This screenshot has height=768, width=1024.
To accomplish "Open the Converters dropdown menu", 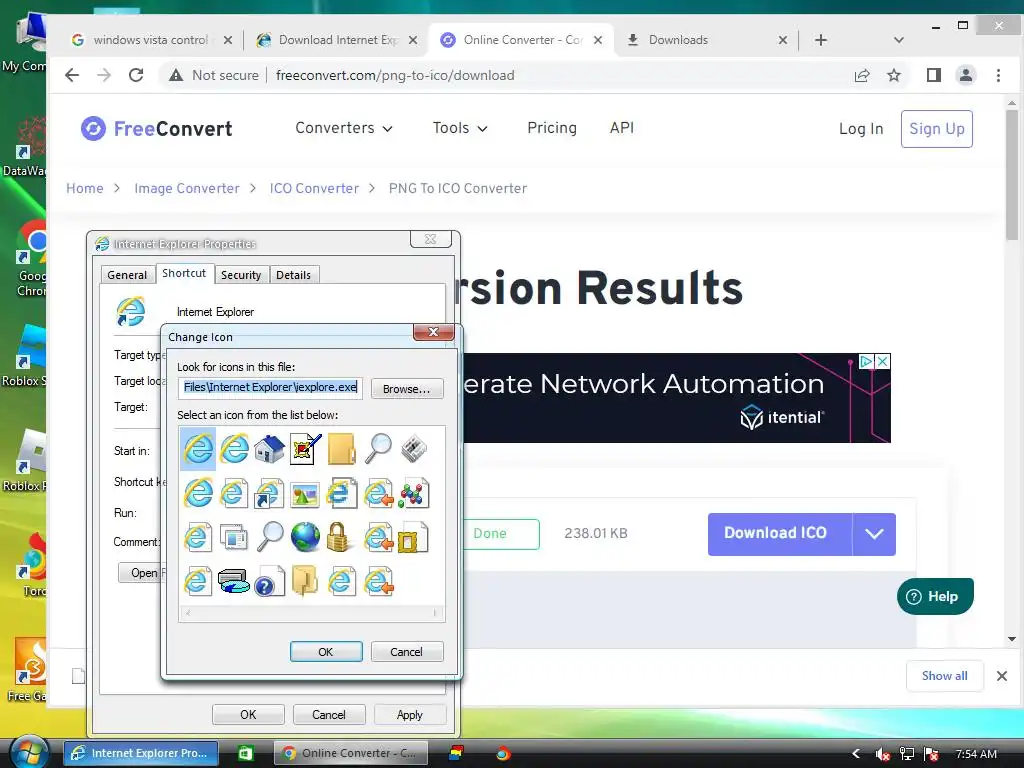I will (x=344, y=128).
